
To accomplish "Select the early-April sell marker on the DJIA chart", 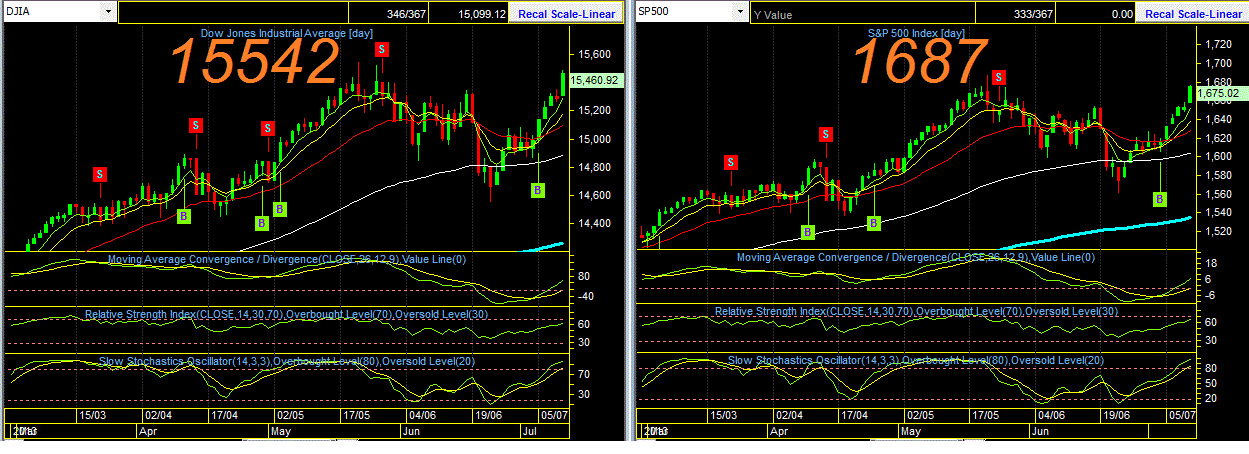I will pyautogui.click(x=196, y=125).
